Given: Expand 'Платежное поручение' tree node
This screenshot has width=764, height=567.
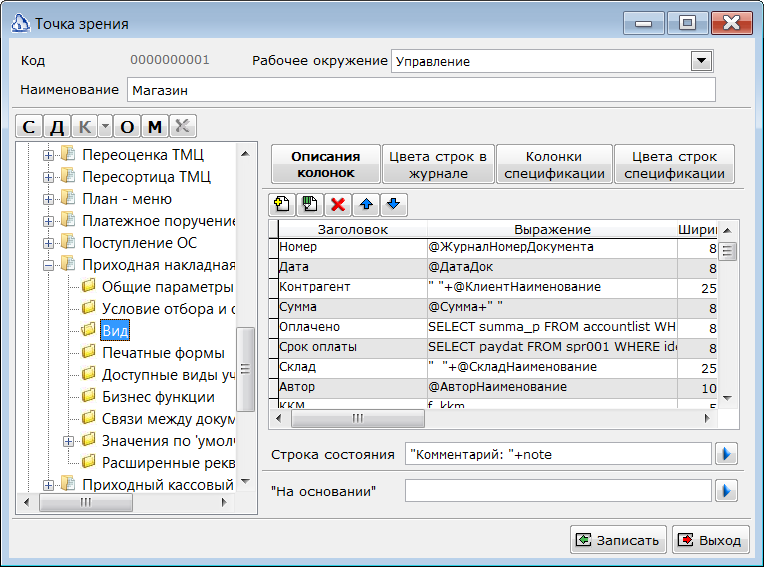Looking at the screenshot, I should click(x=48, y=221).
